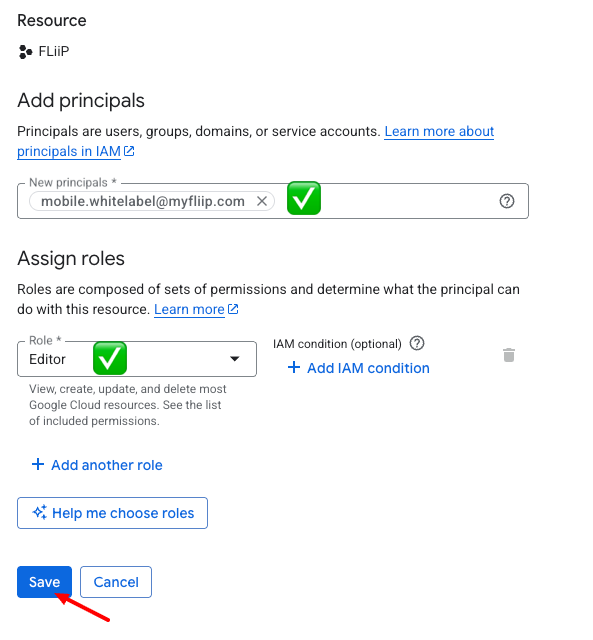593x640 pixels.
Task: Click Add IAM condition text
Action: pos(368,368)
